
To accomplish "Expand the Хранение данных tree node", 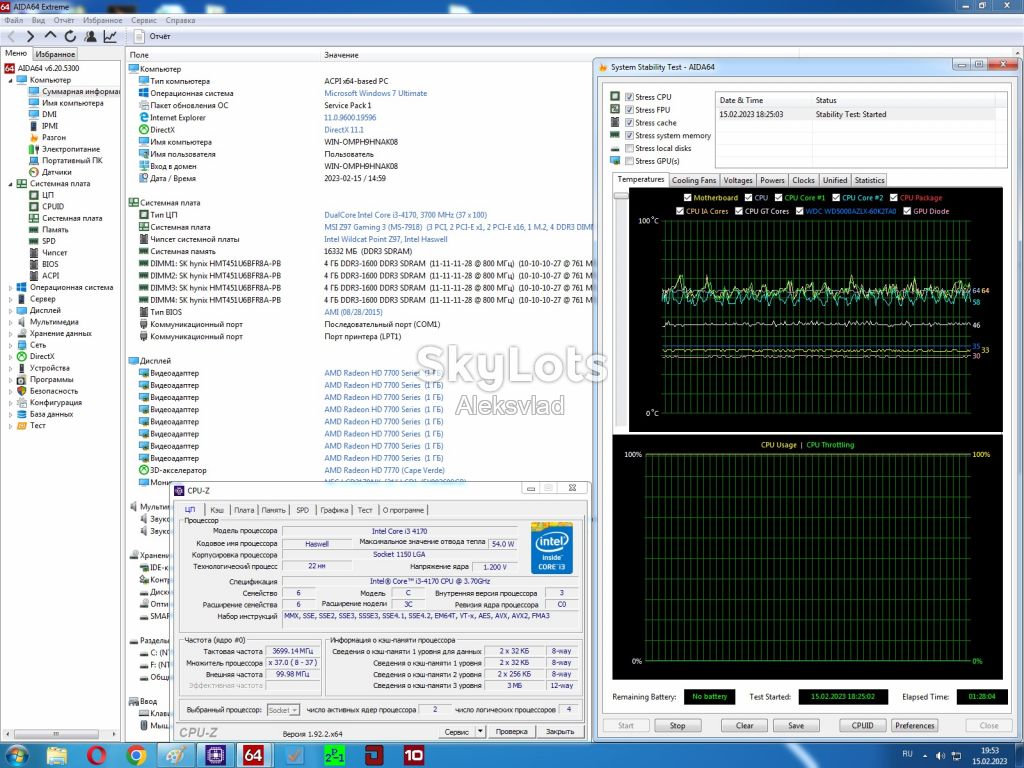I will coord(10,334).
